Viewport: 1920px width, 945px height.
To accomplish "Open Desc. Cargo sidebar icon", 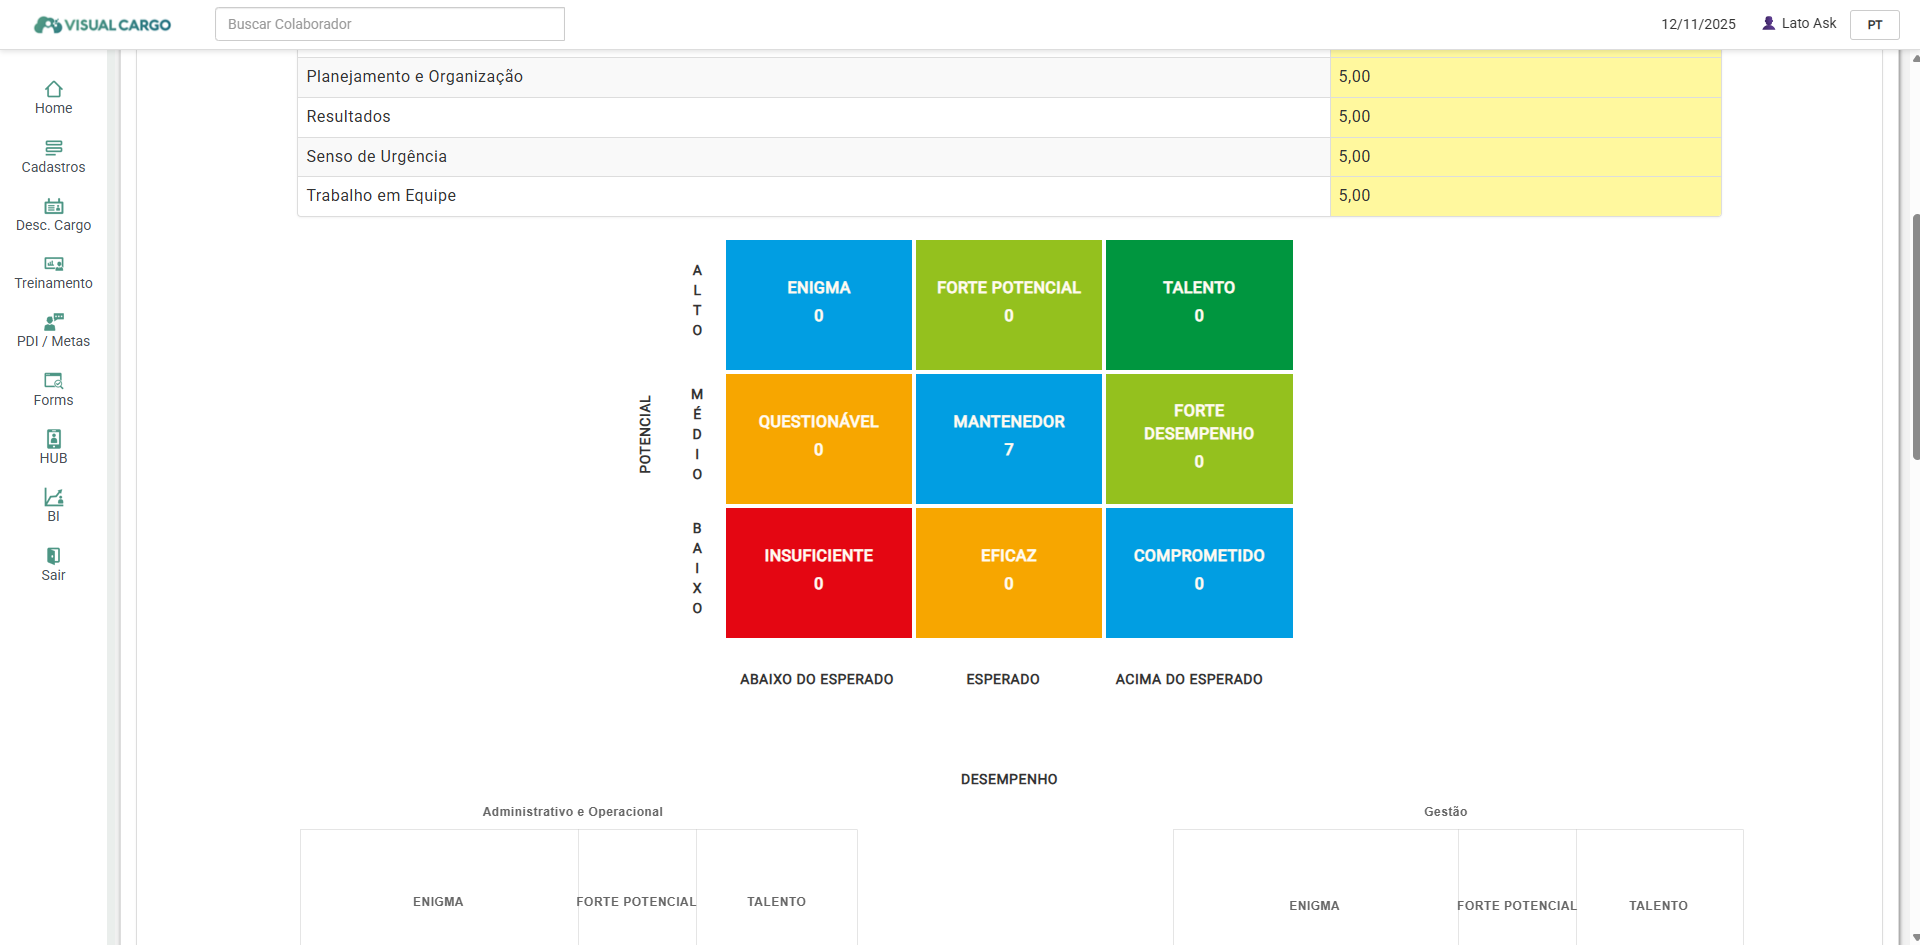I will click(54, 207).
